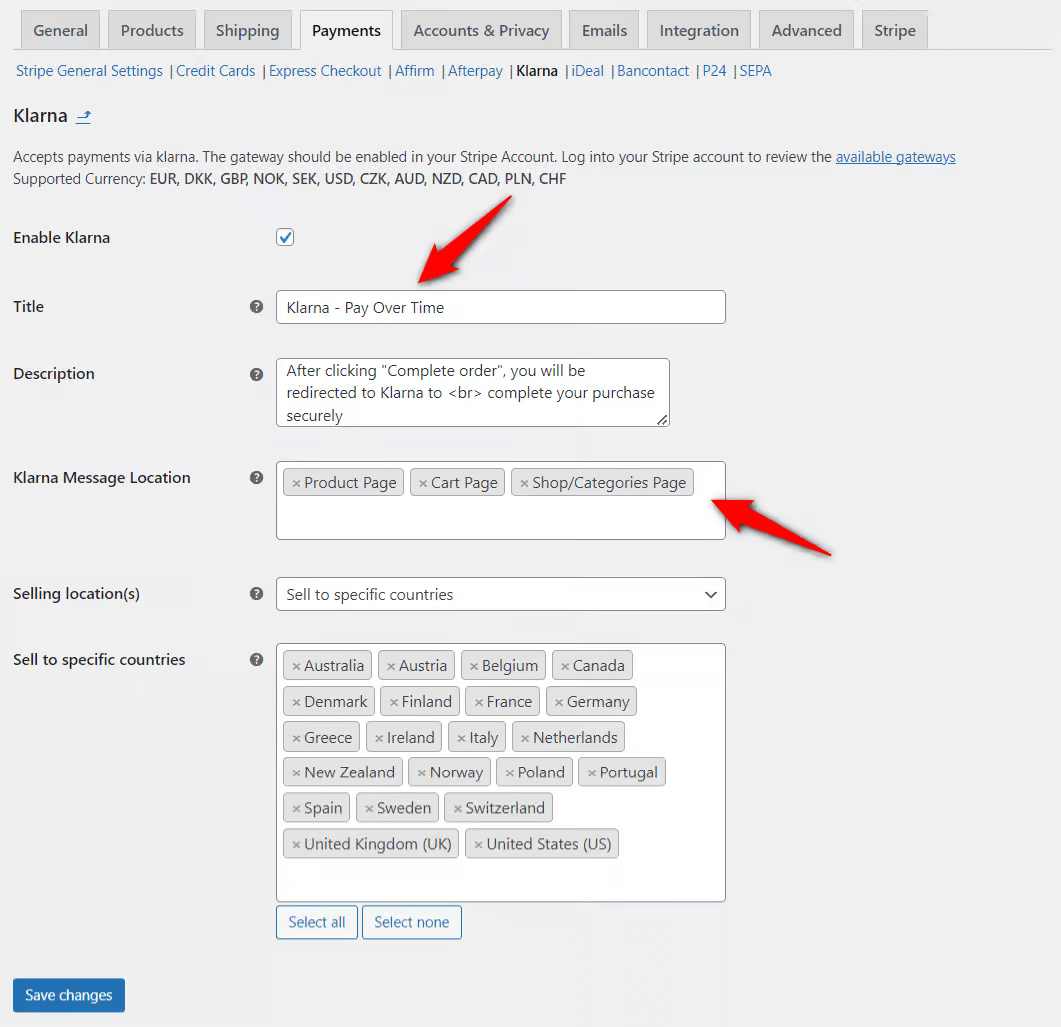Remove Portugal from countries
The width and height of the screenshot is (1061, 1027).
tap(591, 773)
